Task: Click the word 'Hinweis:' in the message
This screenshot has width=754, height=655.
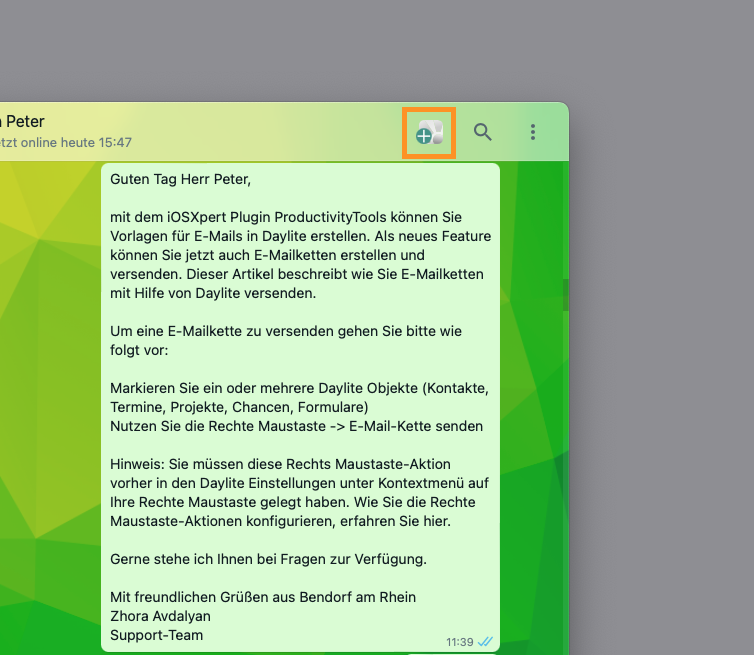Action: (x=138, y=464)
